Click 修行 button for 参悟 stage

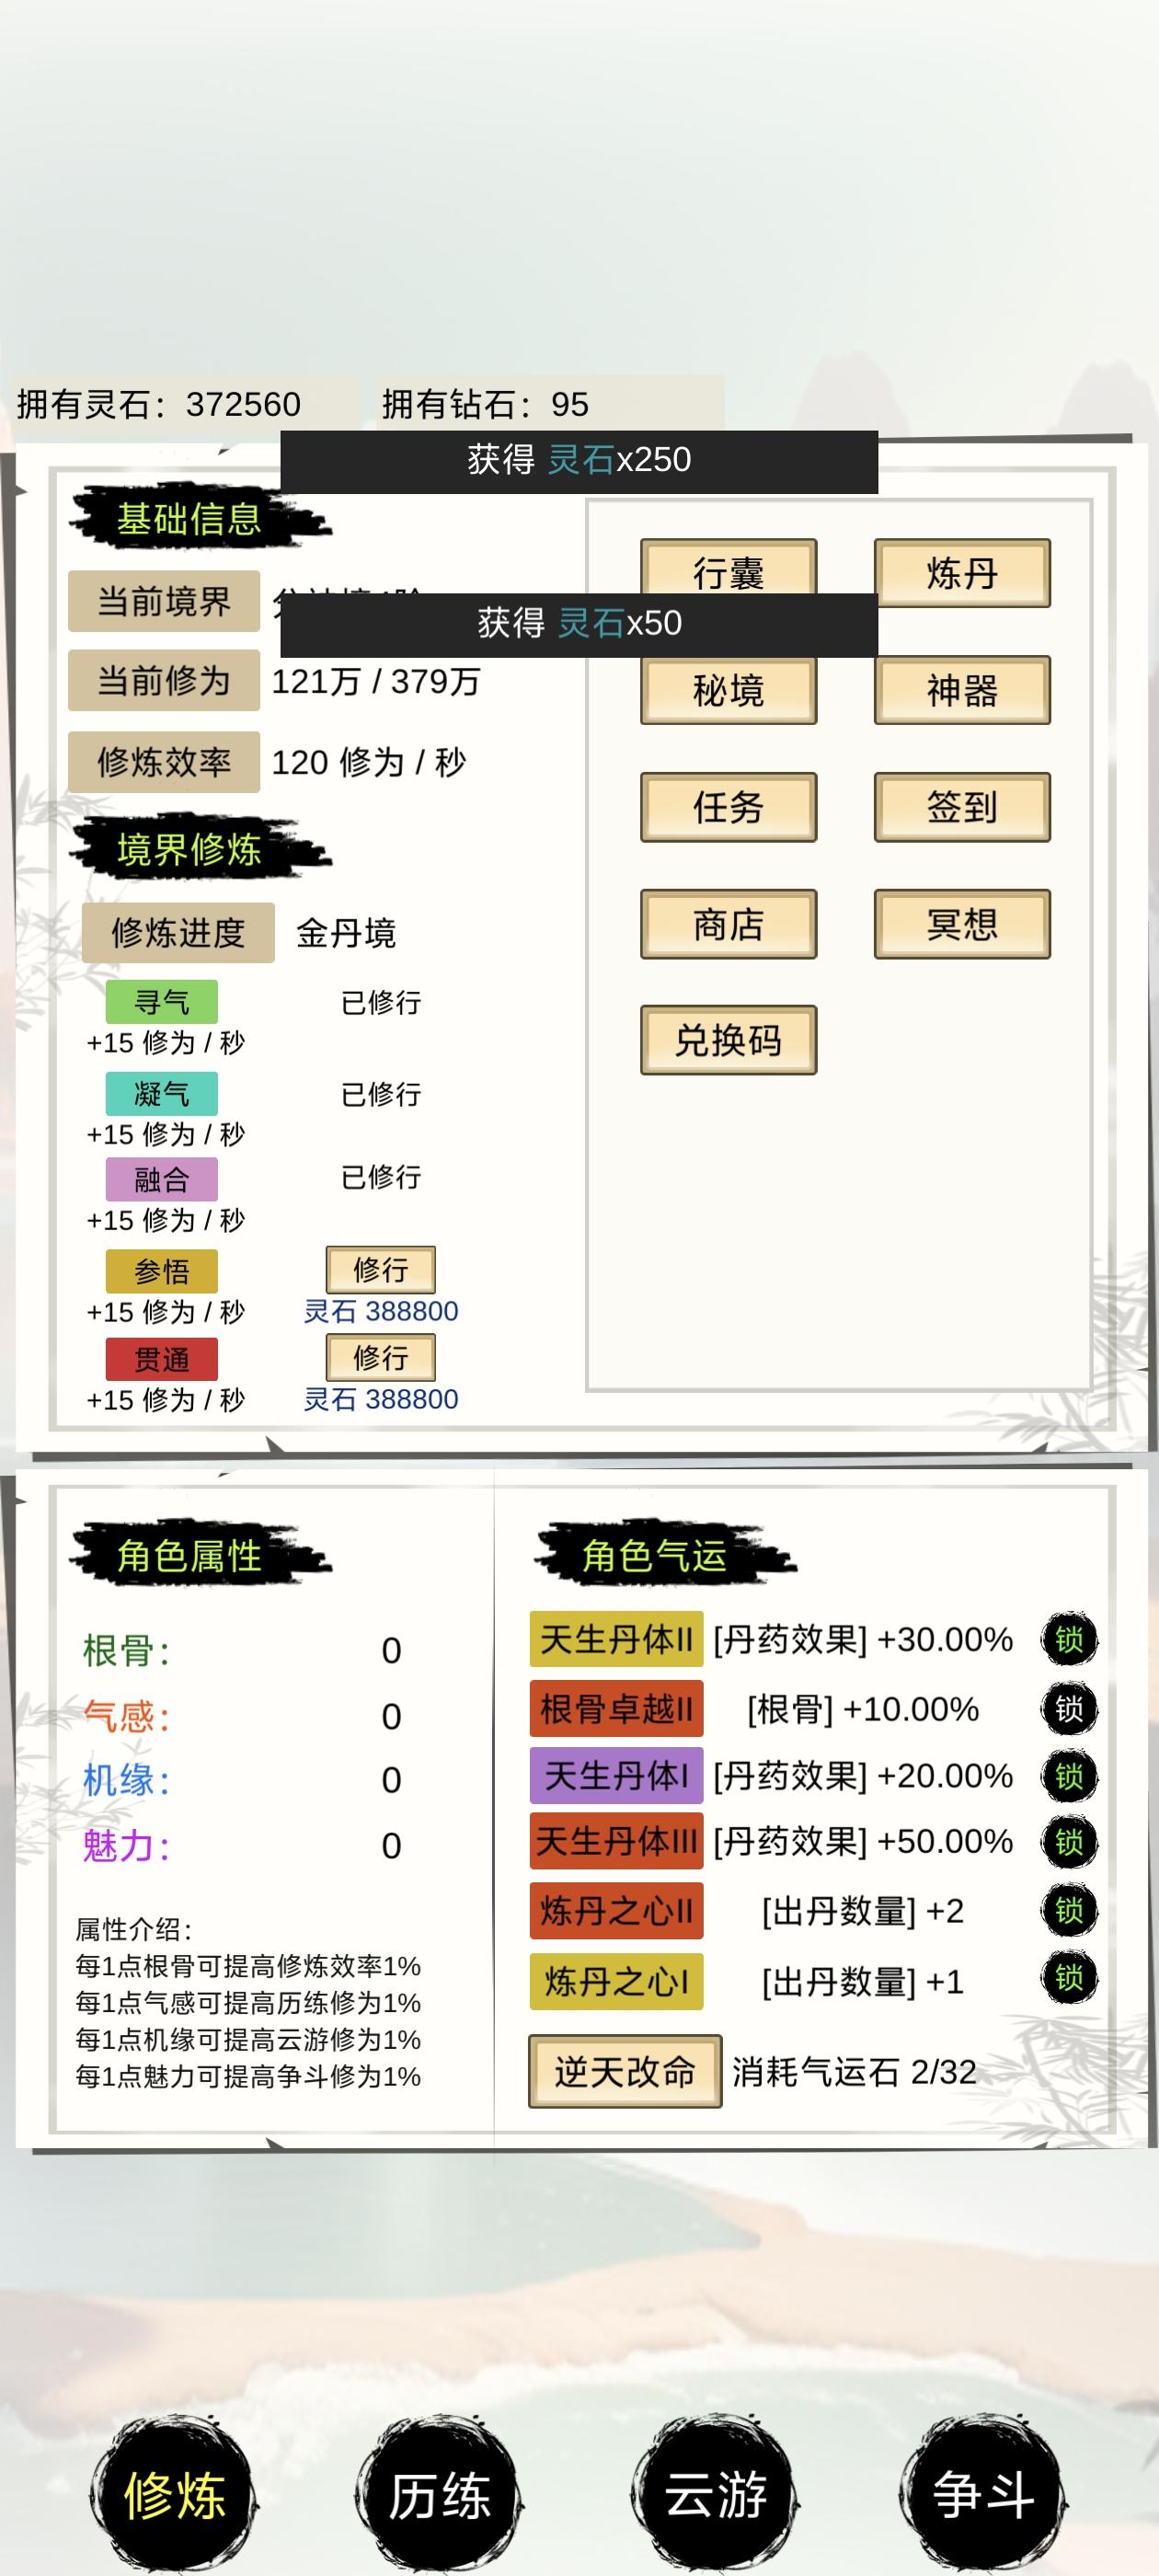[x=380, y=1270]
